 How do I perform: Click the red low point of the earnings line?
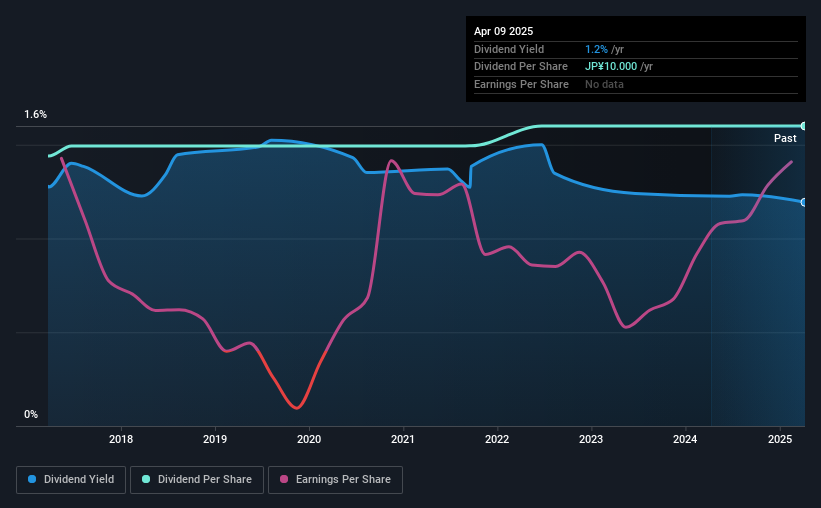pos(297,407)
